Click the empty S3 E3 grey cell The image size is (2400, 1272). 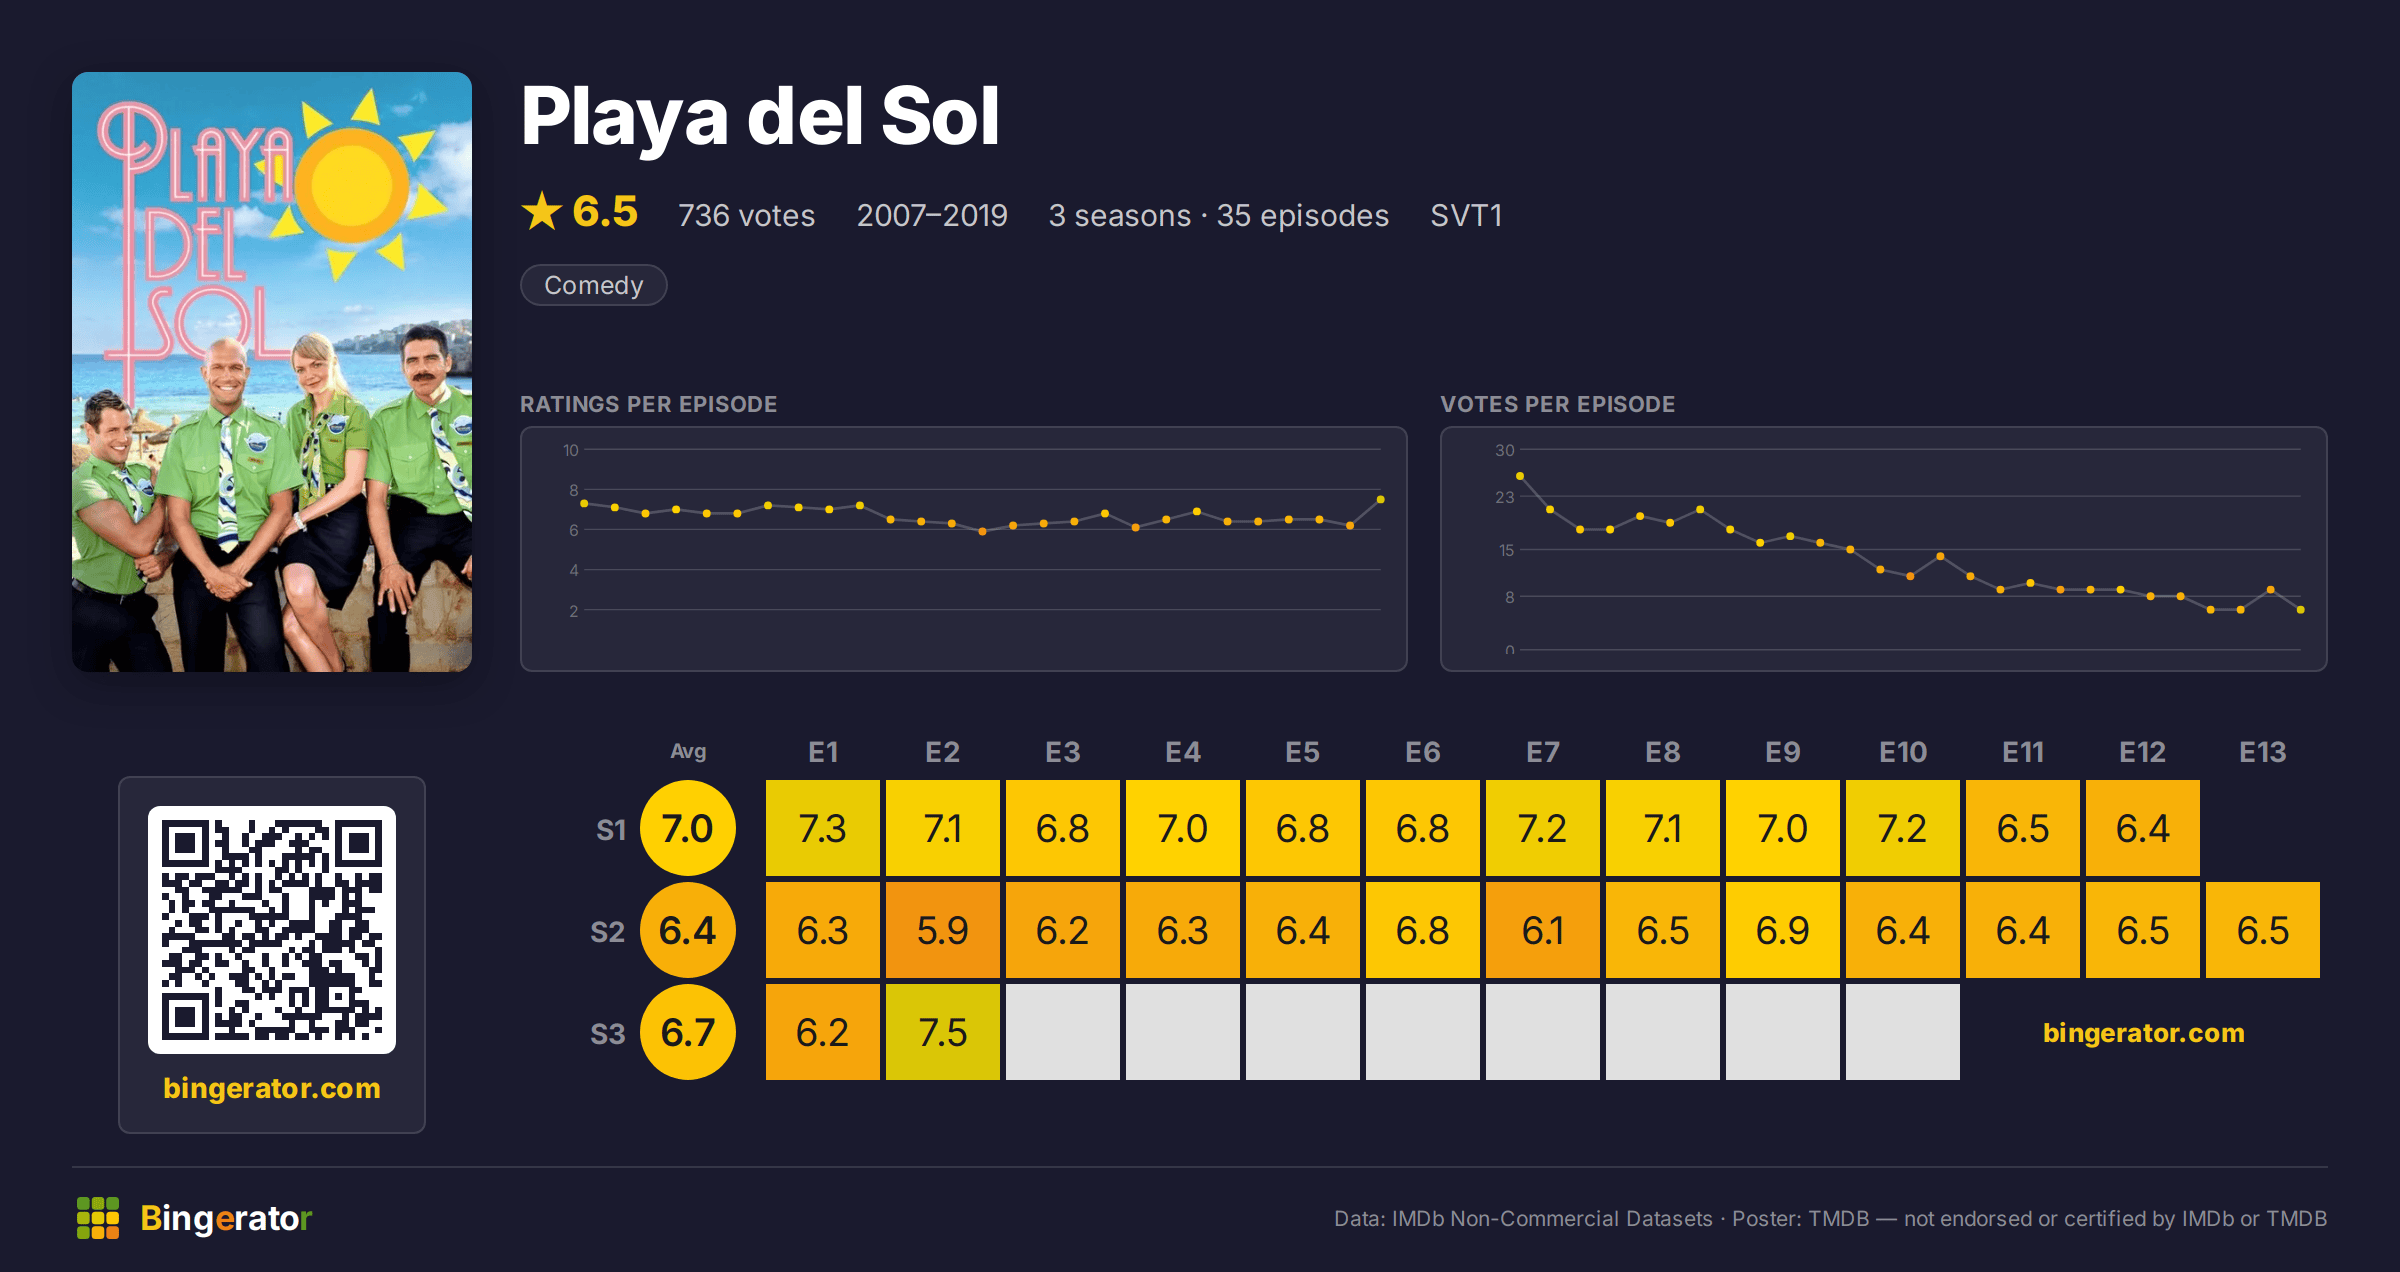1063,1032
